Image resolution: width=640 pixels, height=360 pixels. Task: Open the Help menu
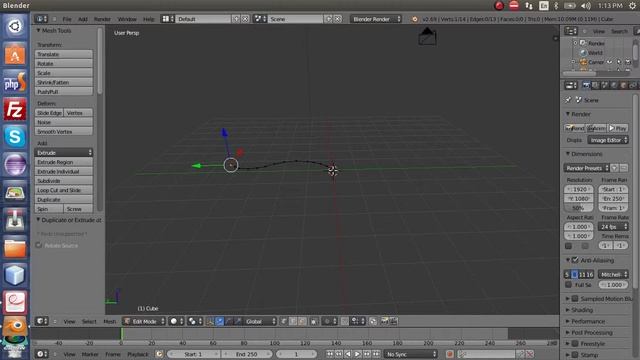click(149, 19)
